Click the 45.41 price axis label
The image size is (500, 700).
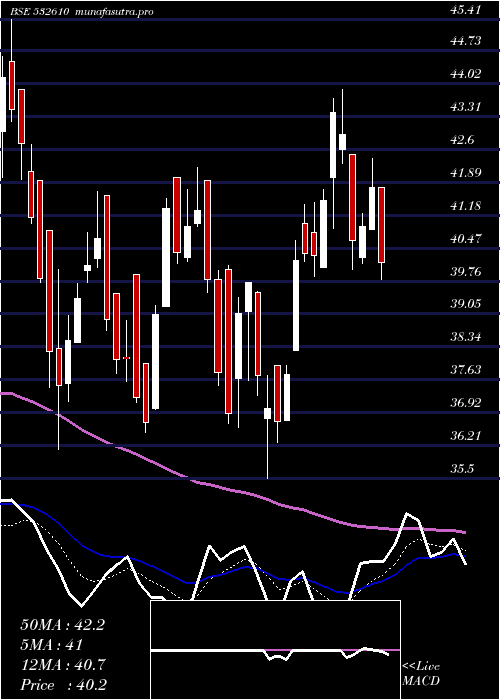466,9
